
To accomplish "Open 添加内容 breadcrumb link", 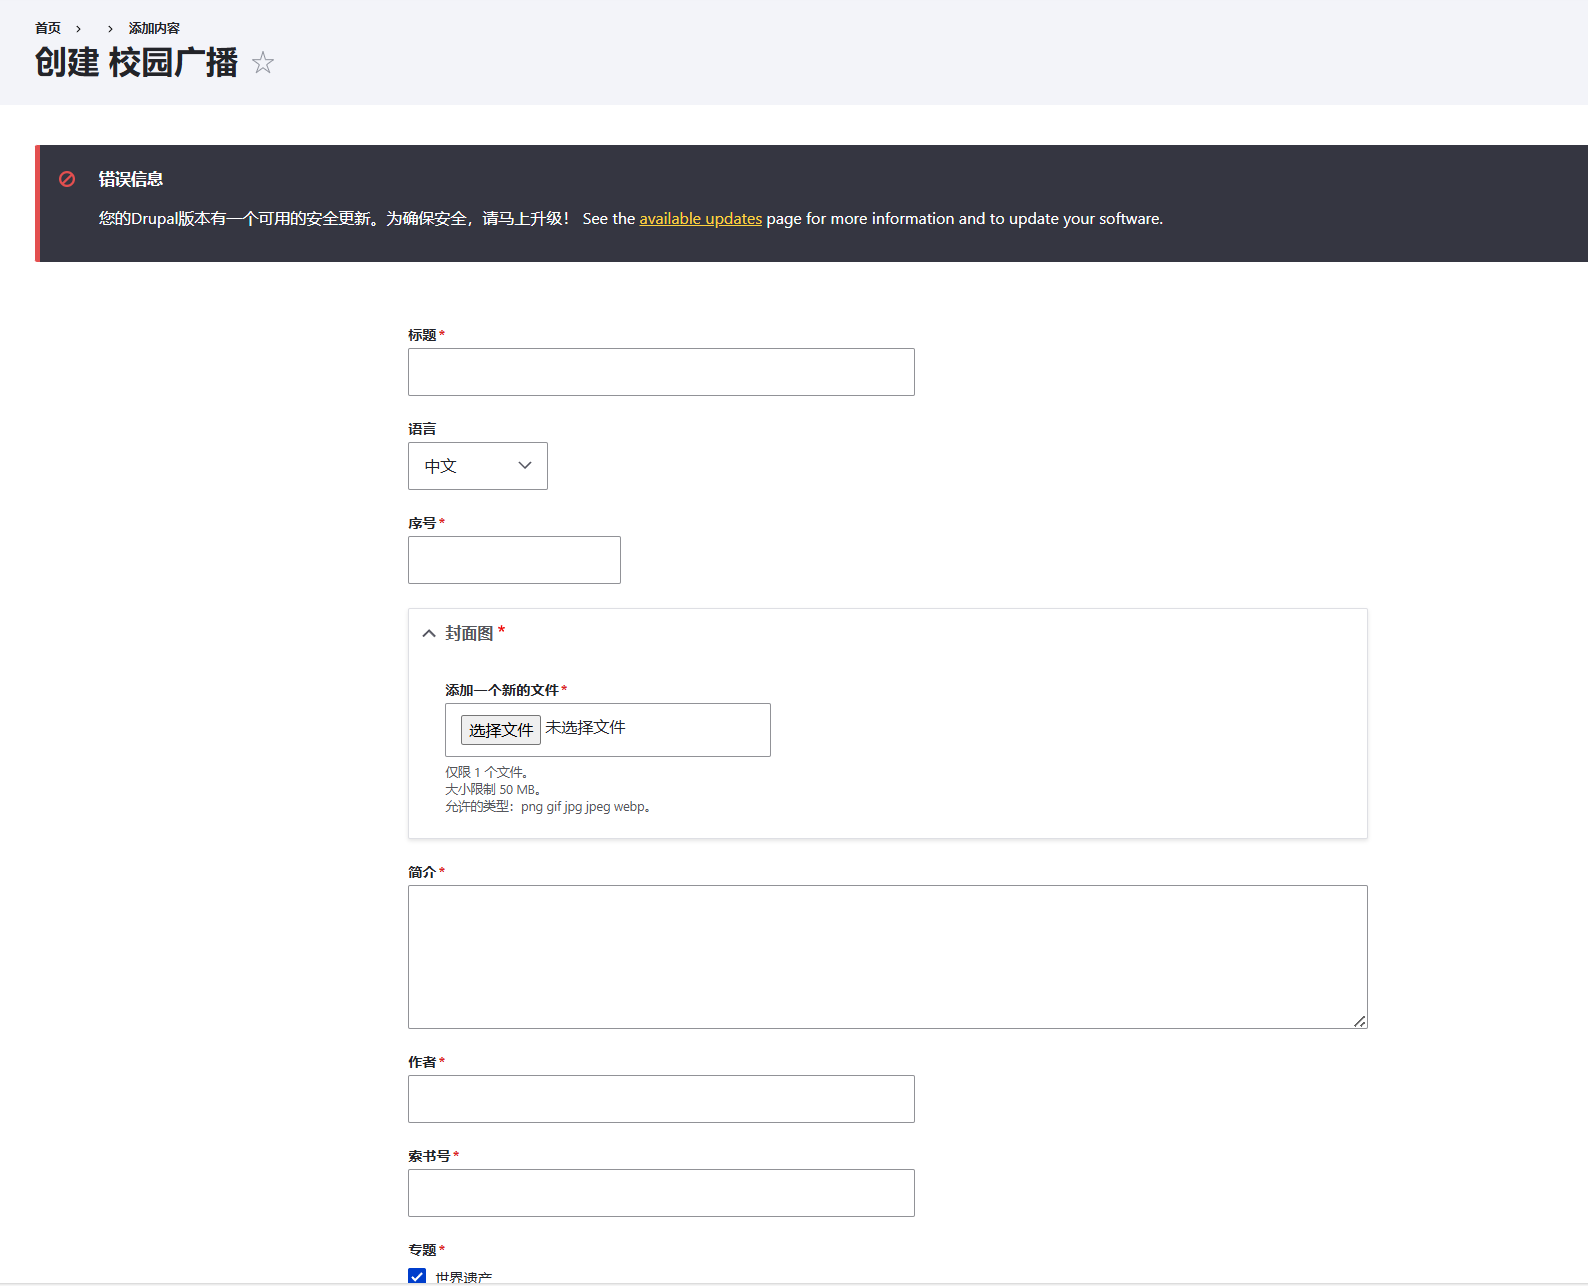I will (x=154, y=29).
